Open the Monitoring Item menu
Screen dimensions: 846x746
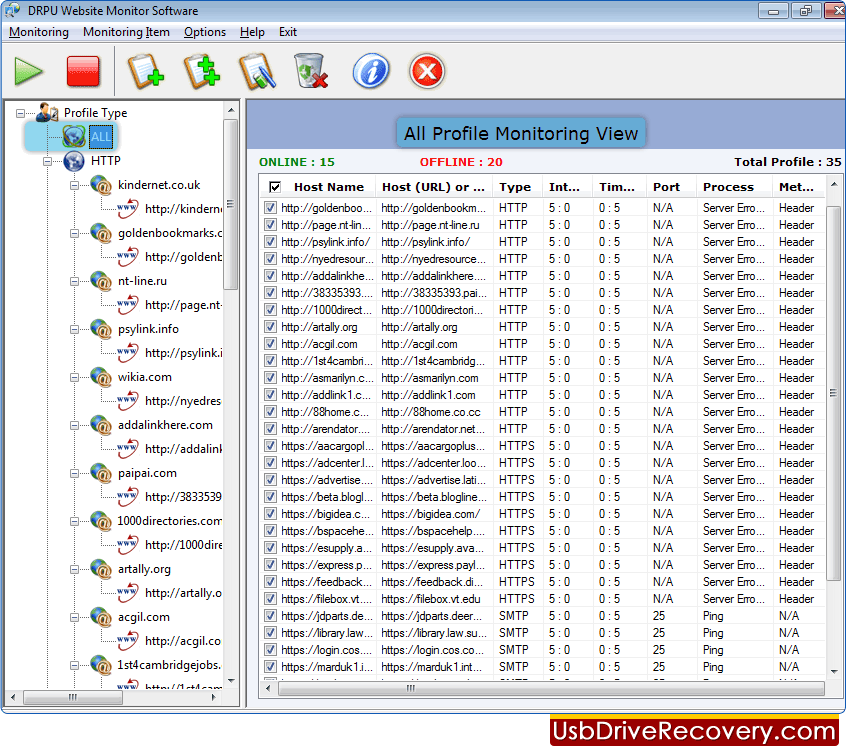click(x=126, y=32)
